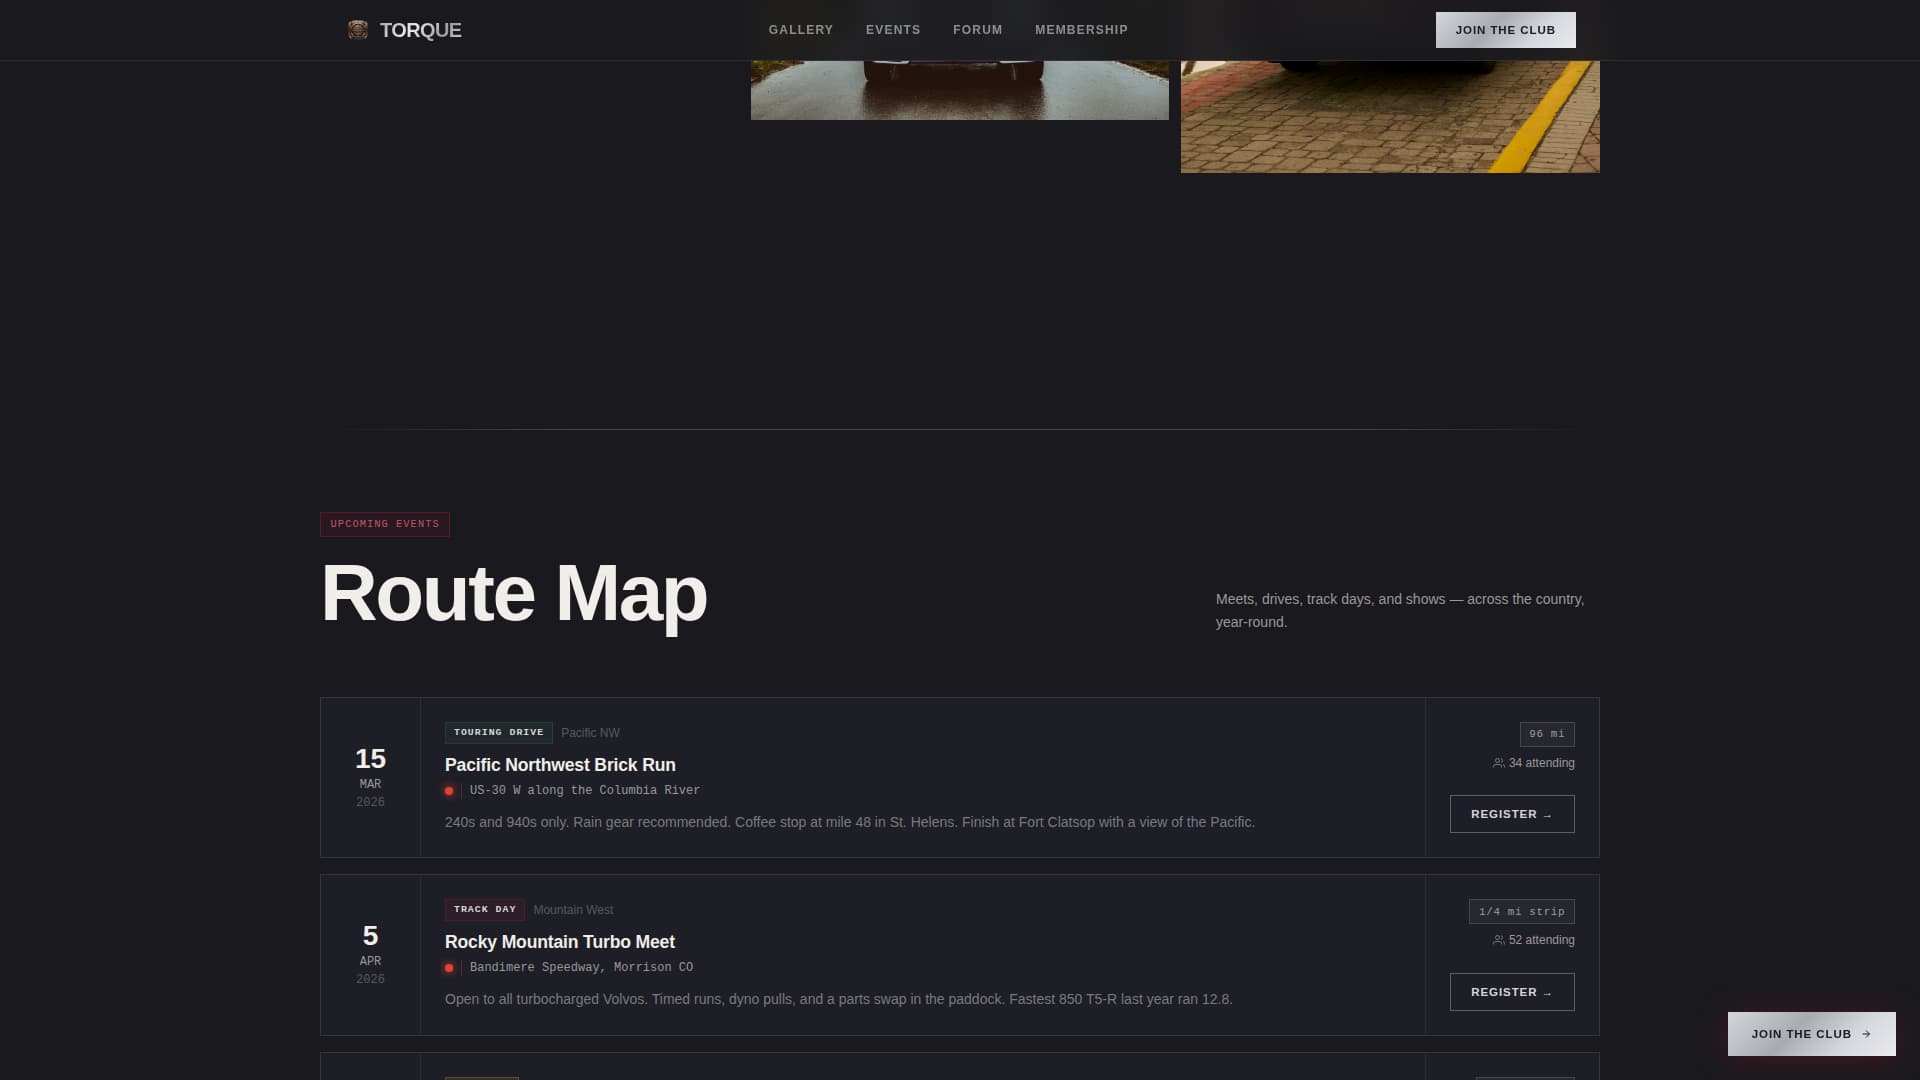Screen dimensions: 1920x1080
Task: Click the 52 attending text
Action: click(1541, 940)
